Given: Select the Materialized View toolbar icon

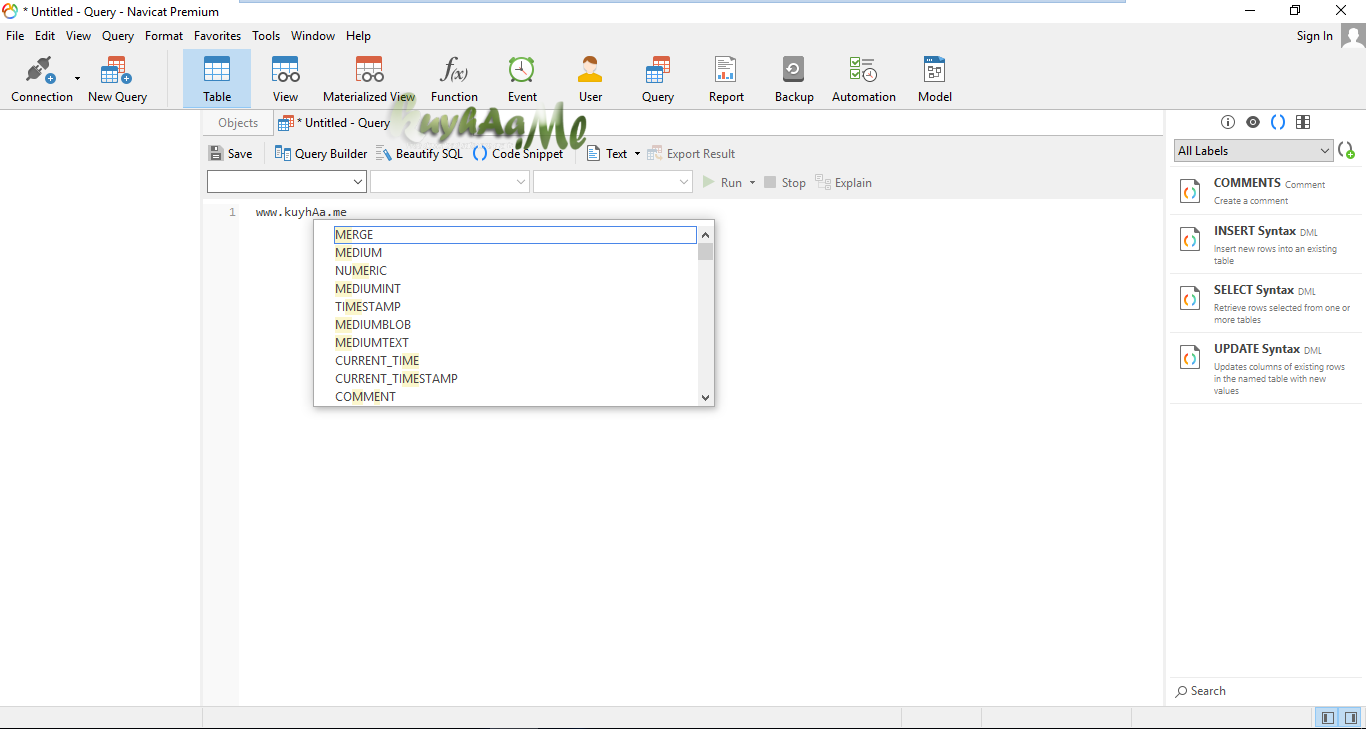Looking at the screenshot, I should [x=368, y=78].
